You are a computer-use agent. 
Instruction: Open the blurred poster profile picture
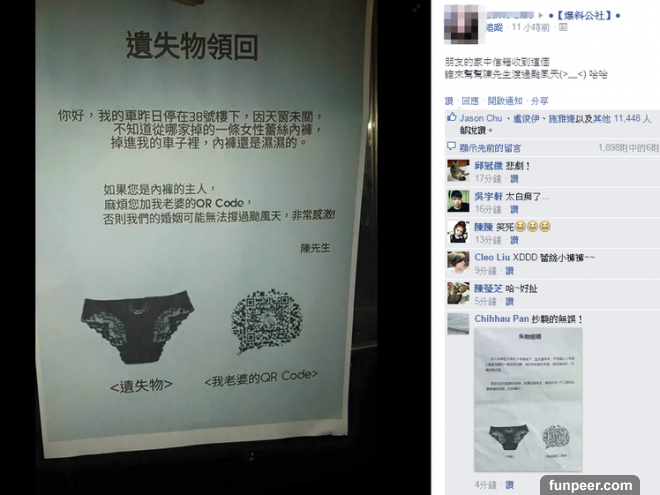click(x=462, y=23)
